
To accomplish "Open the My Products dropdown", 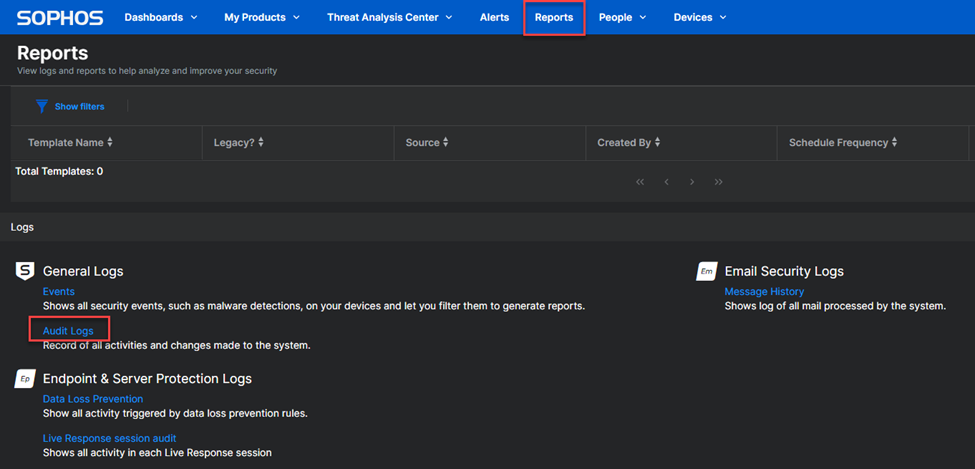I will pyautogui.click(x=261, y=17).
